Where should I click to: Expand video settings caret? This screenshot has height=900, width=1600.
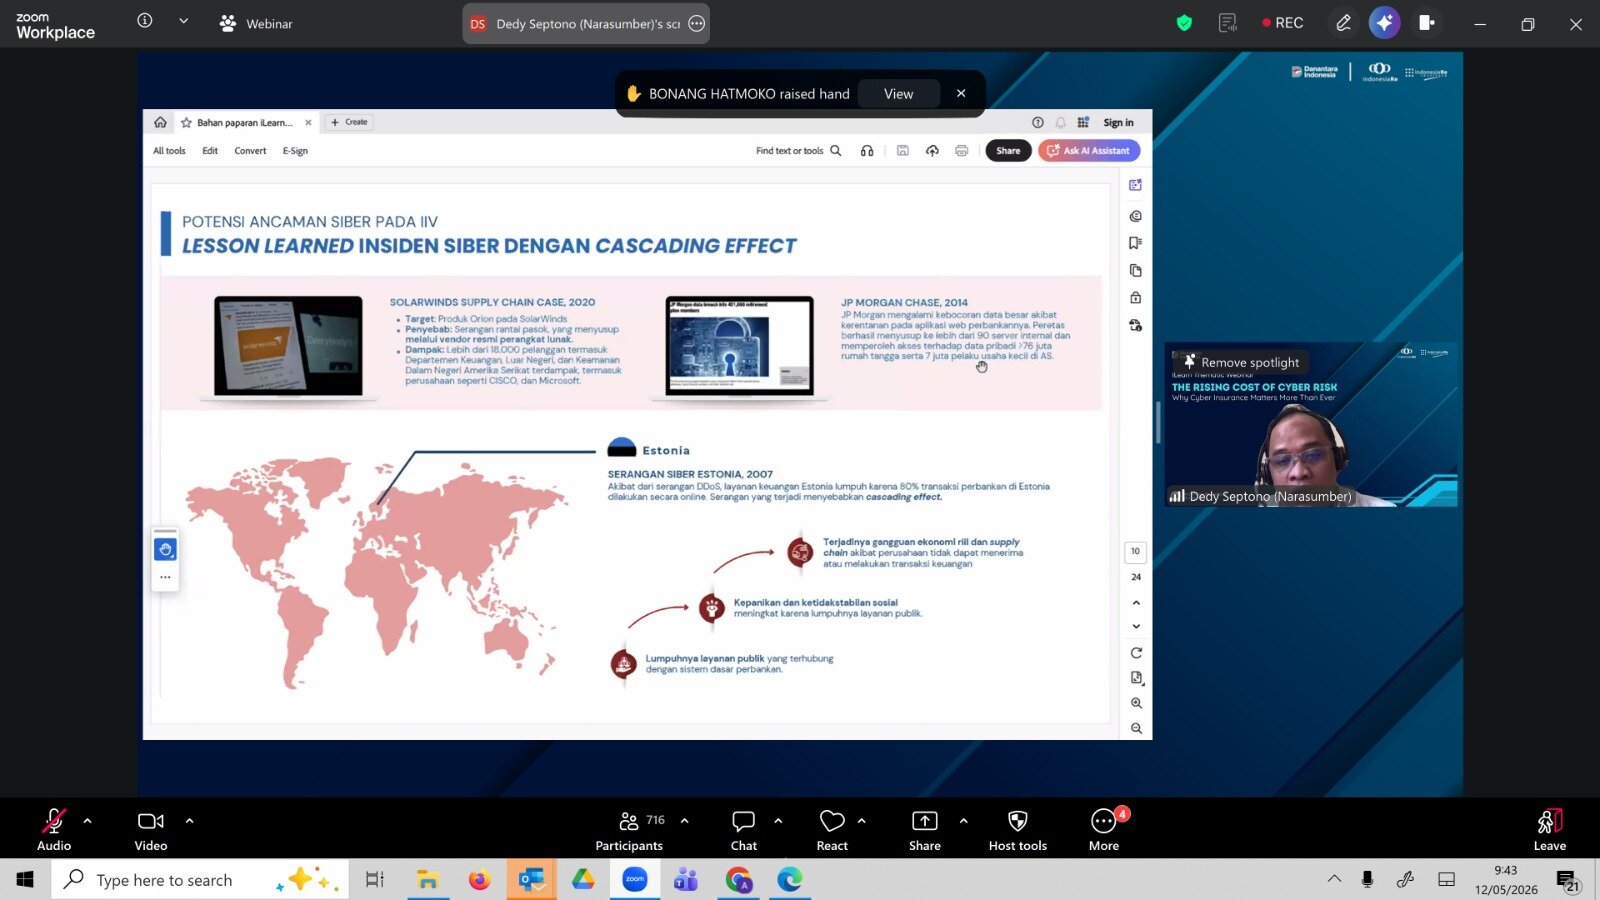(189, 821)
